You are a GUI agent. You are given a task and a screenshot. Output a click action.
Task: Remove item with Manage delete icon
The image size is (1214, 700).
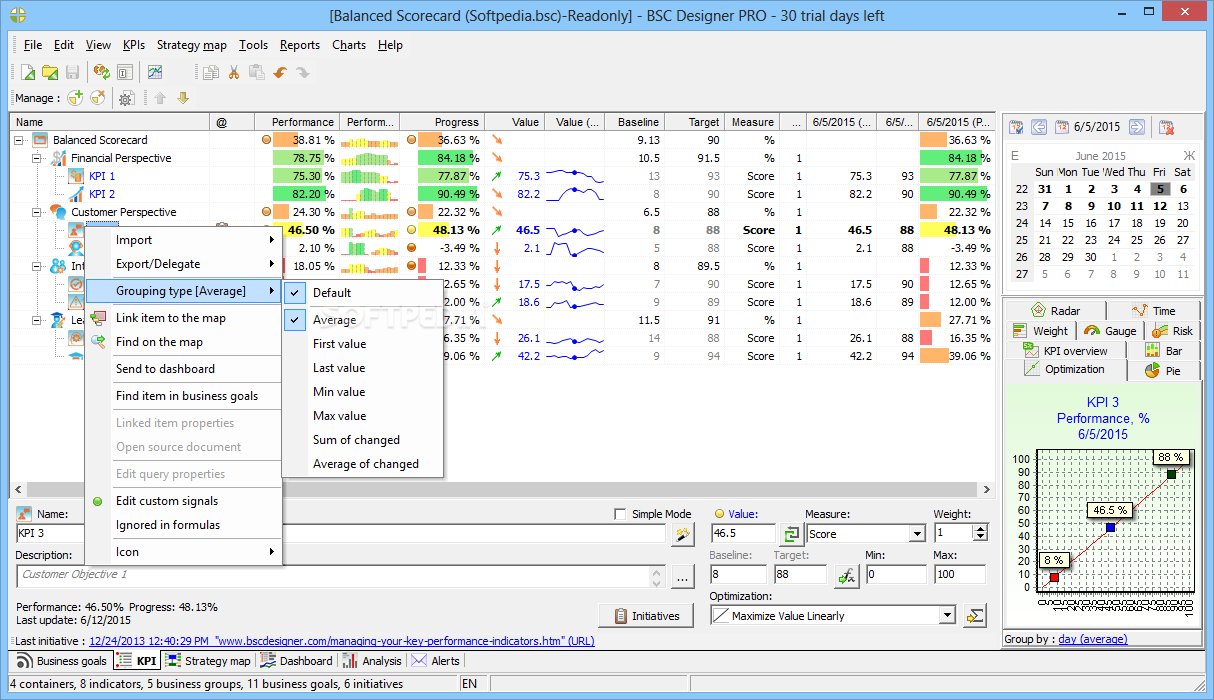pyautogui.click(x=97, y=98)
